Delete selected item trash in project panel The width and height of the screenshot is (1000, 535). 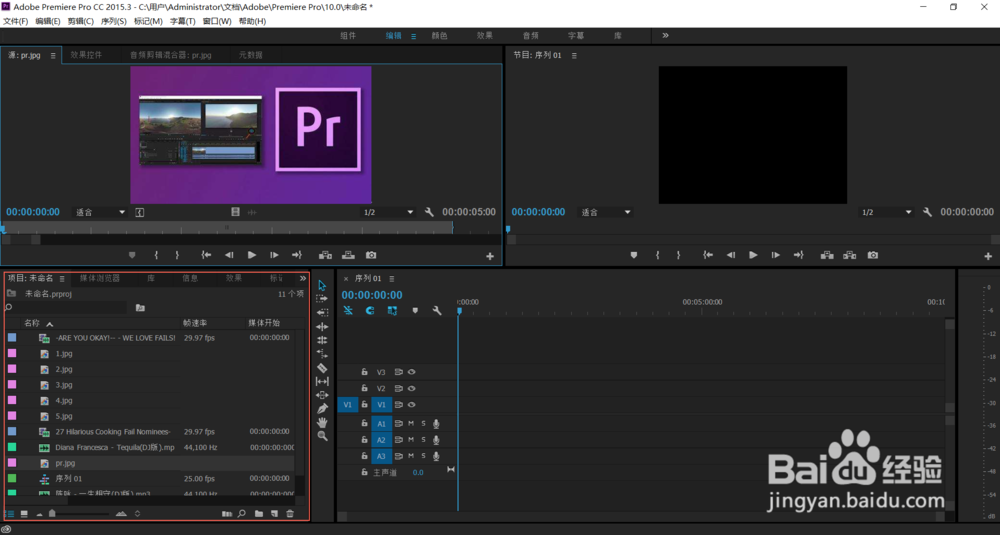(x=290, y=514)
